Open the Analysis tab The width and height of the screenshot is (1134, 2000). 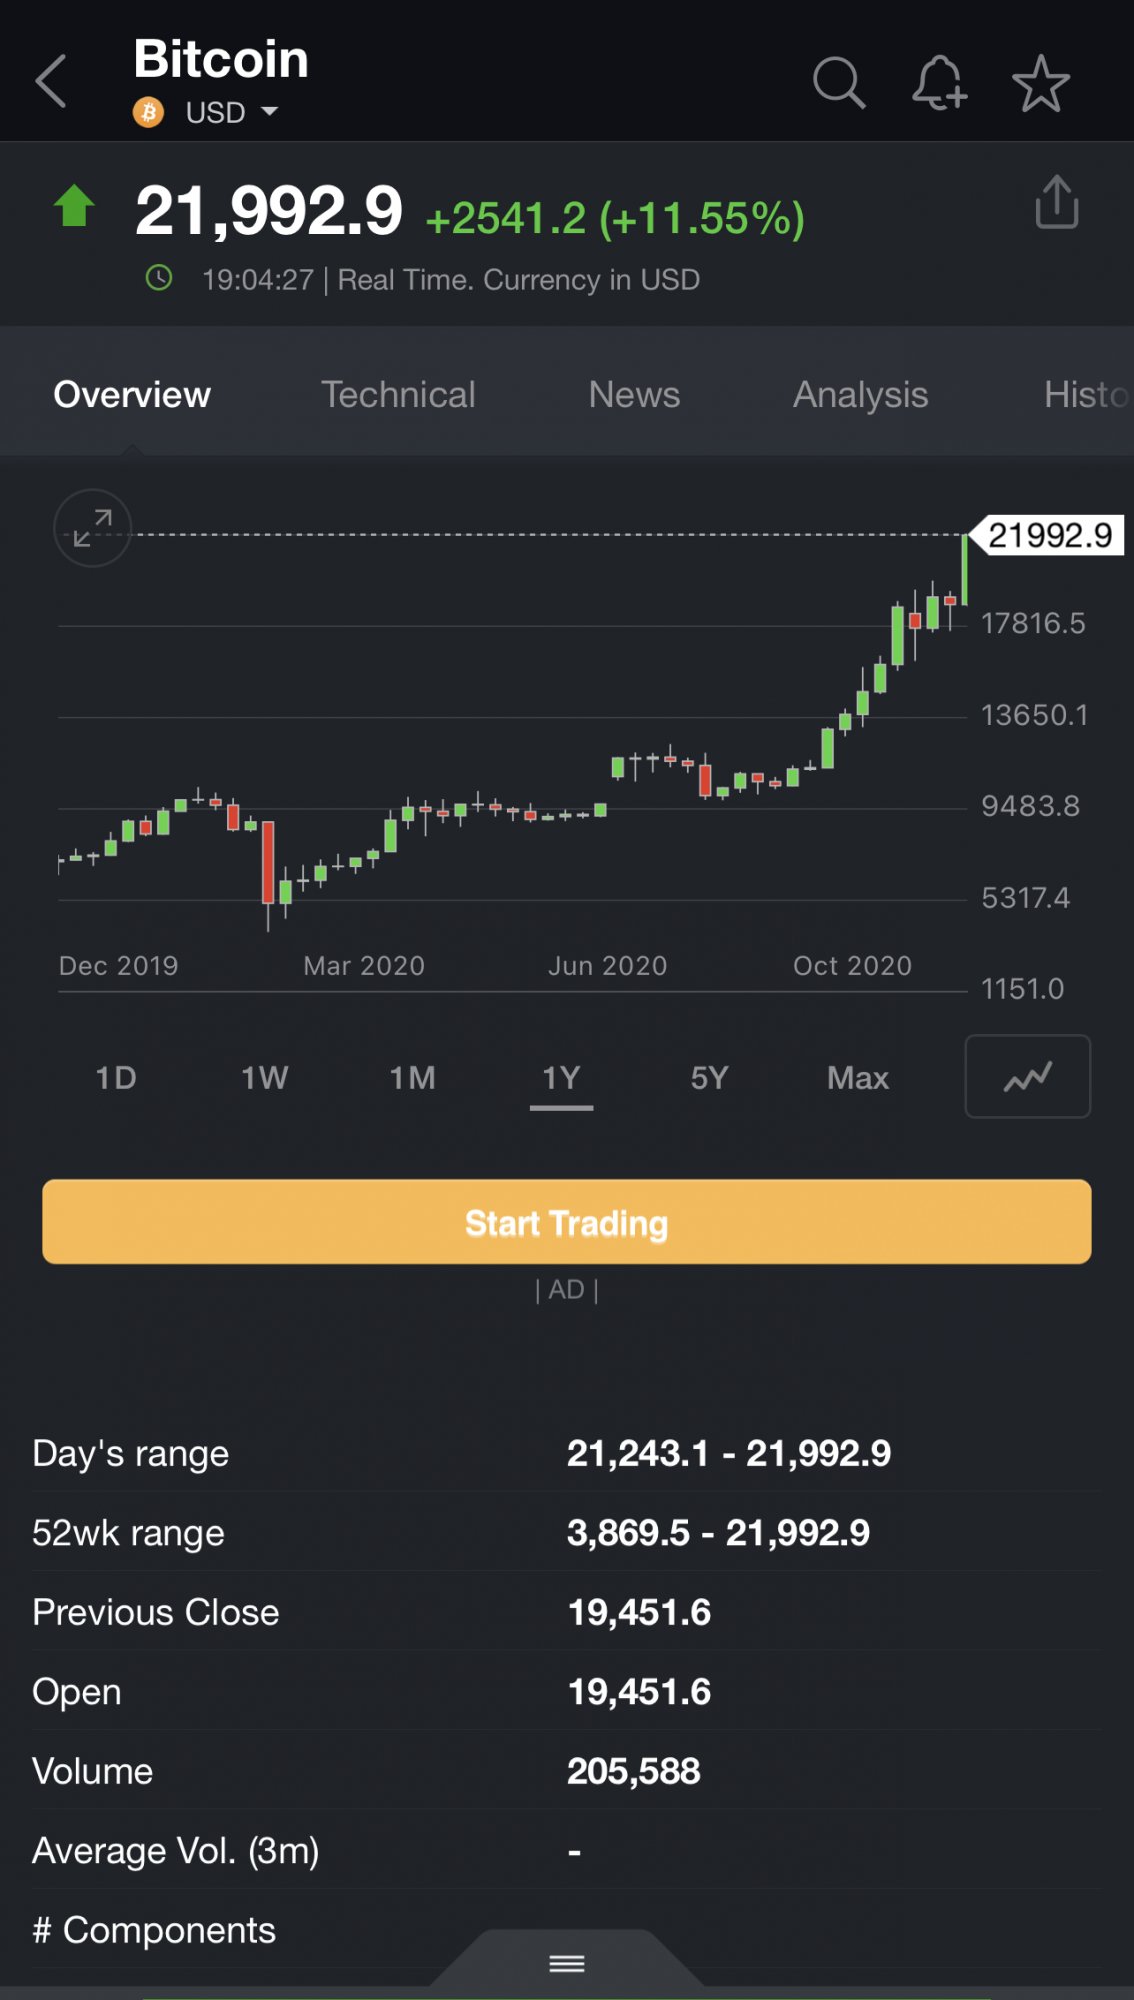pos(860,395)
